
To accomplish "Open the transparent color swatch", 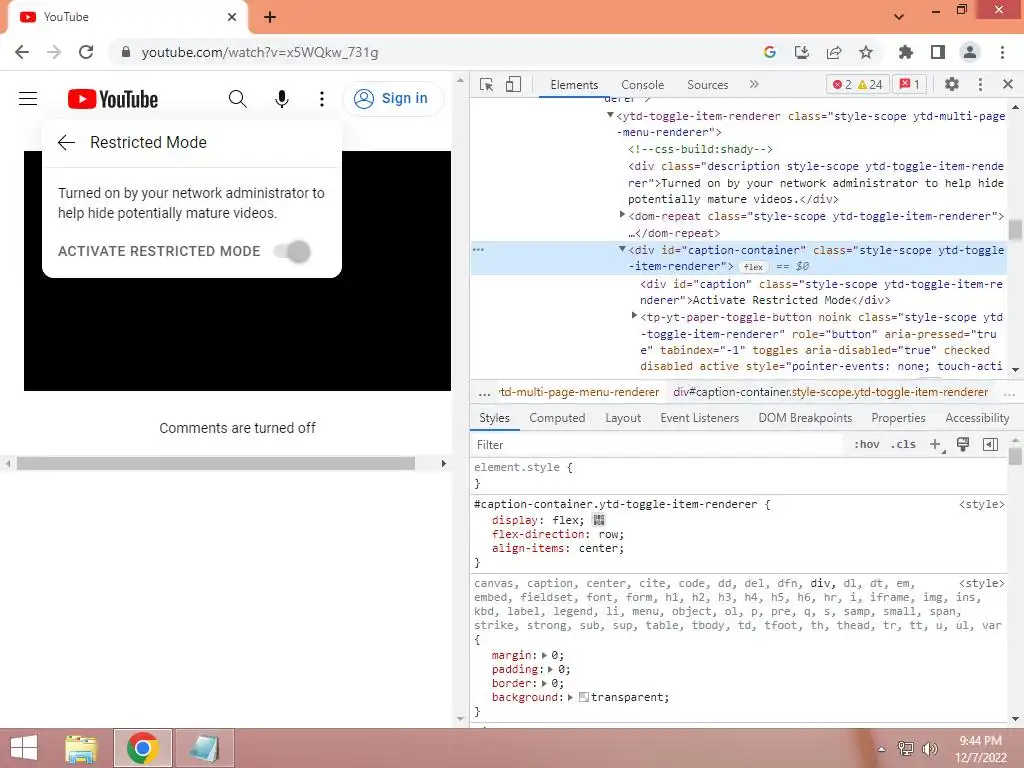I will [x=584, y=697].
